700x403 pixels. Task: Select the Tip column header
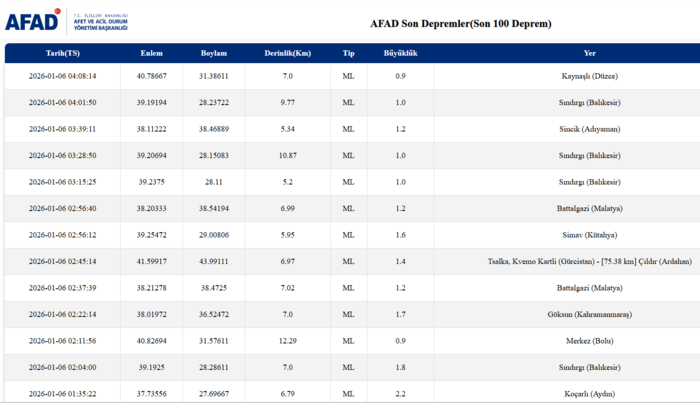348,53
